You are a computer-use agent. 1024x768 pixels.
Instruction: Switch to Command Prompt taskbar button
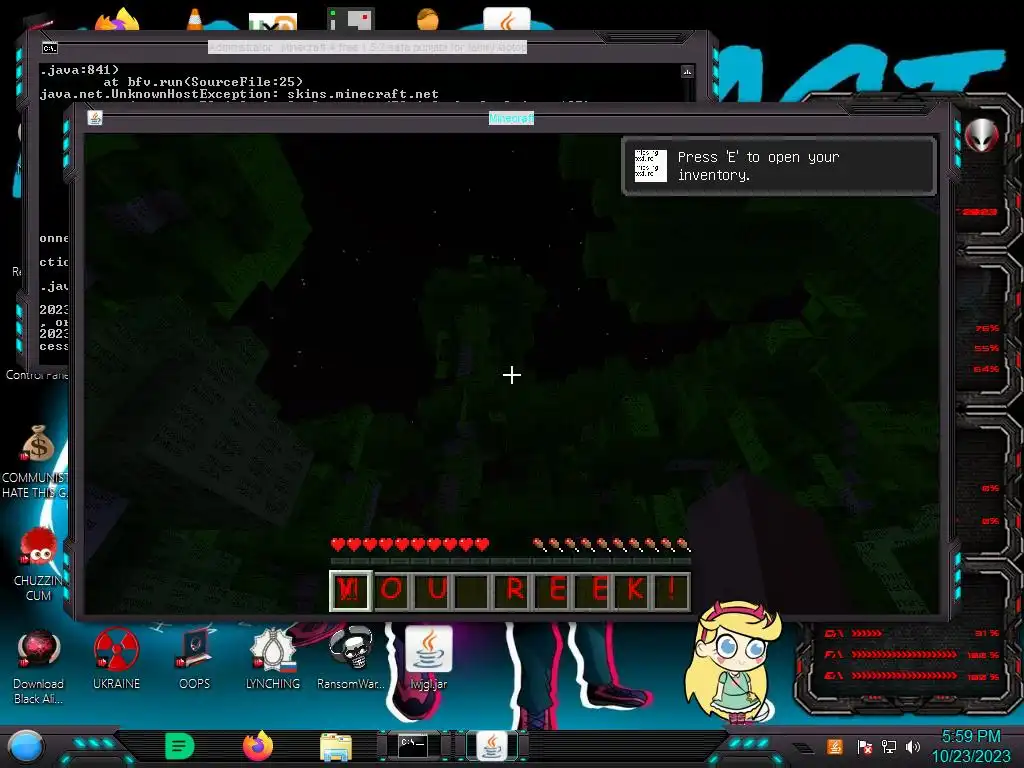tap(413, 746)
